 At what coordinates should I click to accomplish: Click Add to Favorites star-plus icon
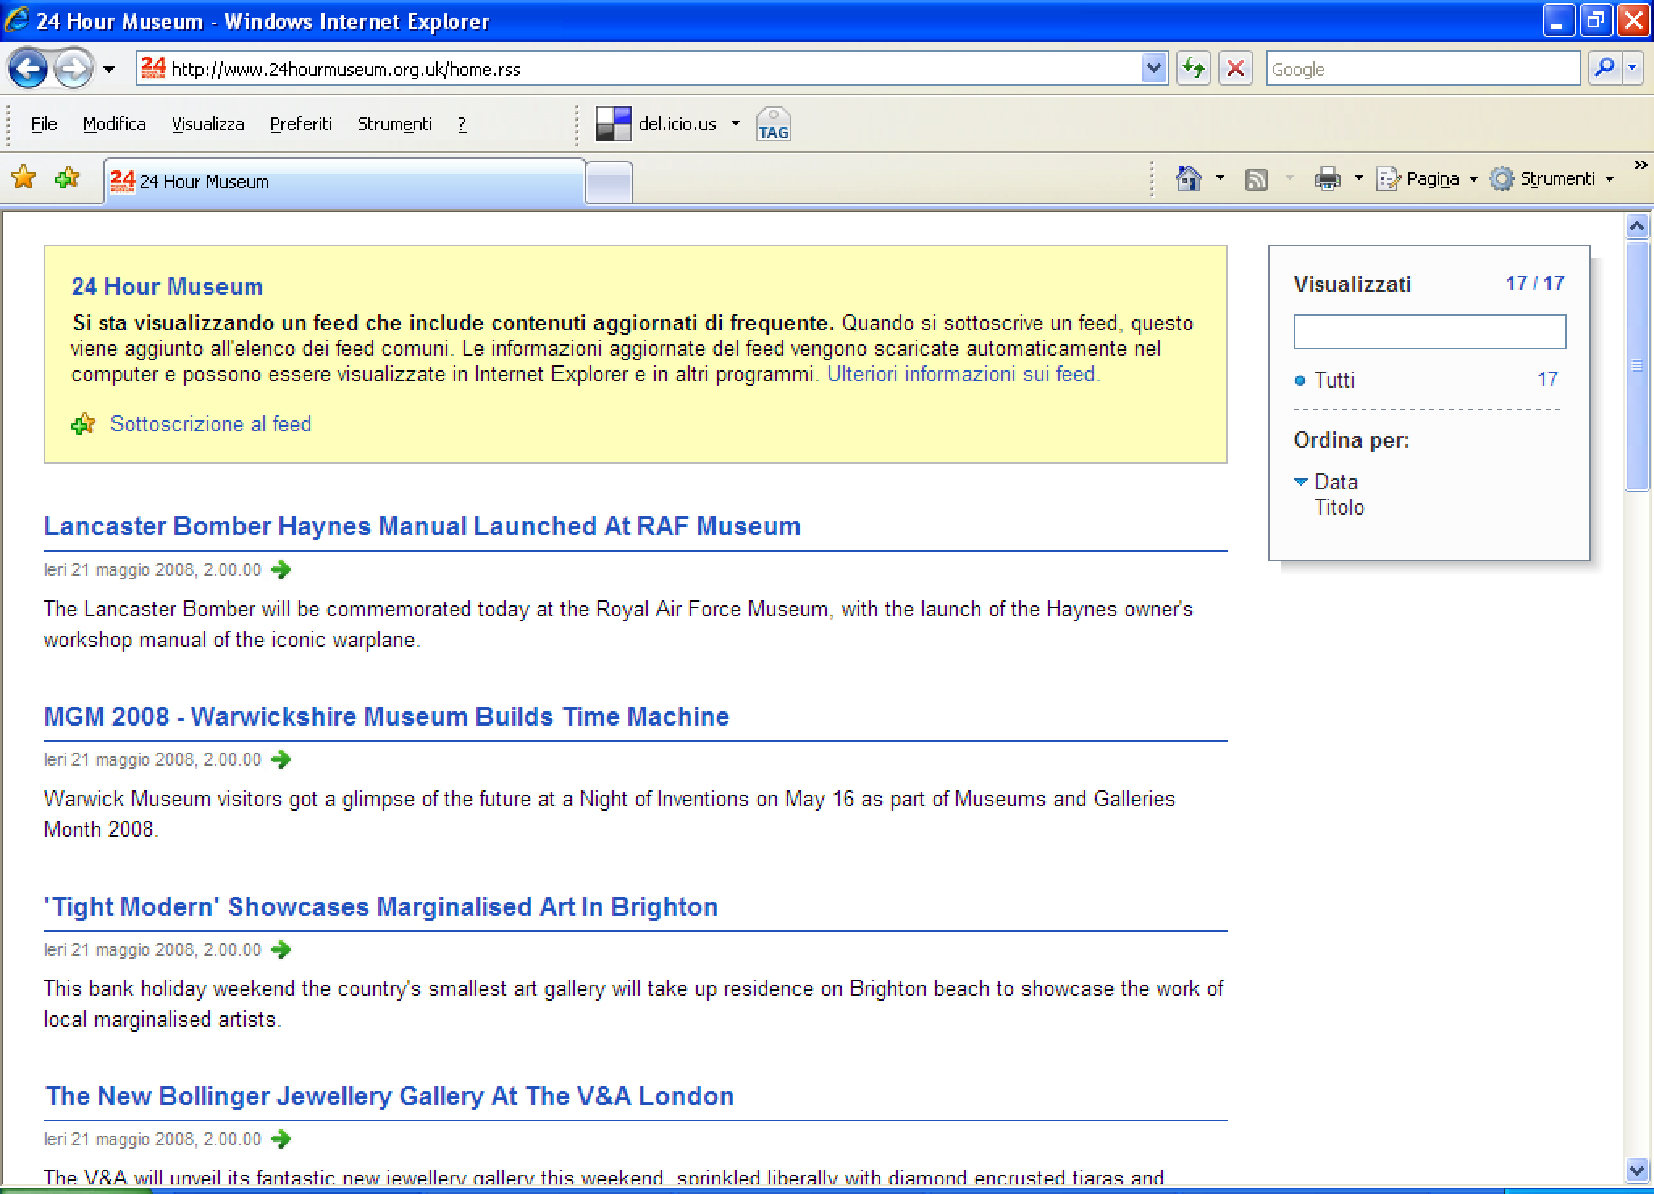tap(68, 178)
